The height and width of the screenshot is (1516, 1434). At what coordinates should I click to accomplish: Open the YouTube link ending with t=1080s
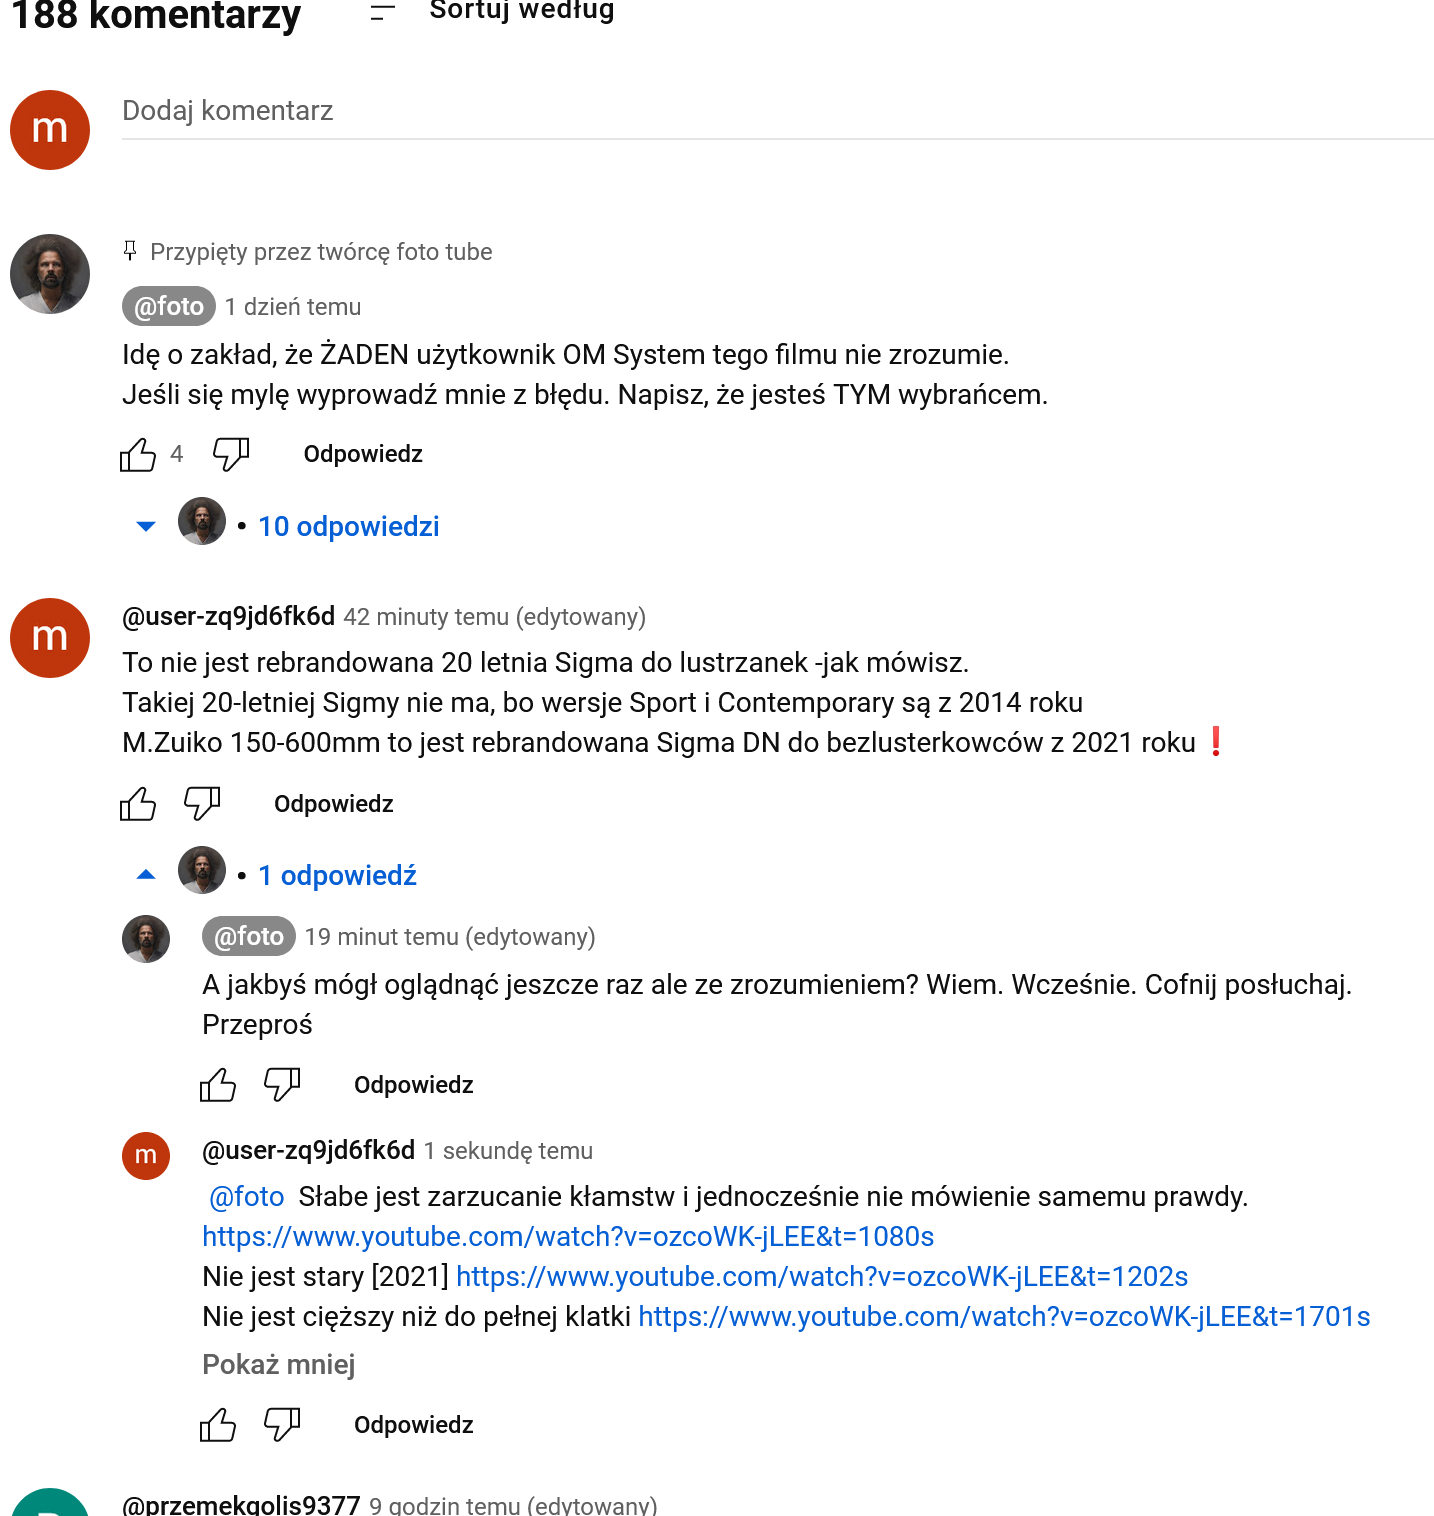(567, 1237)
